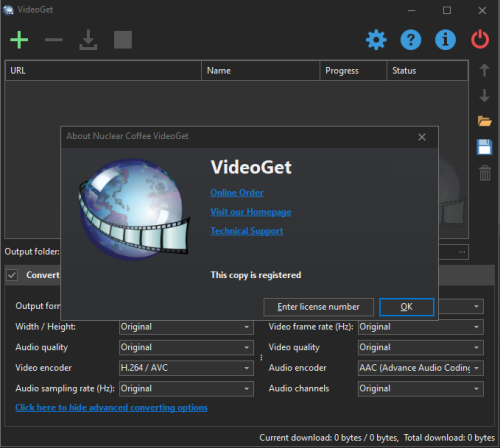Image resolution: width=500 pixels, height=448 pixels.
Task: Move item up with the up arrow icon
Action: click(x=484, y=70)
